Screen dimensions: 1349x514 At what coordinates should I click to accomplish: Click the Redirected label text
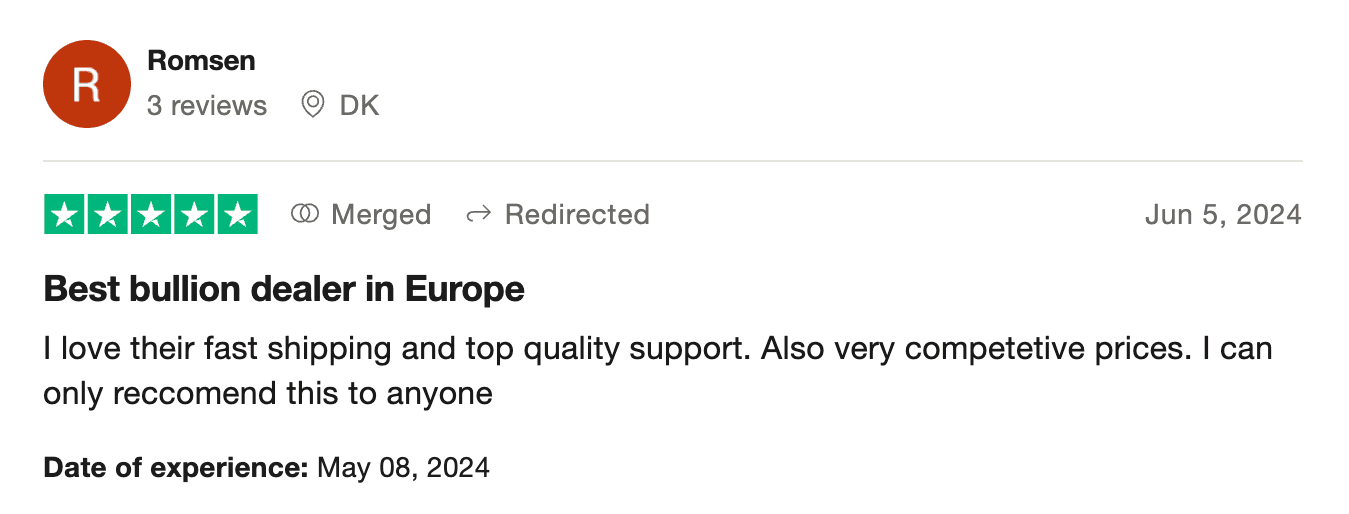pos(577,215)
